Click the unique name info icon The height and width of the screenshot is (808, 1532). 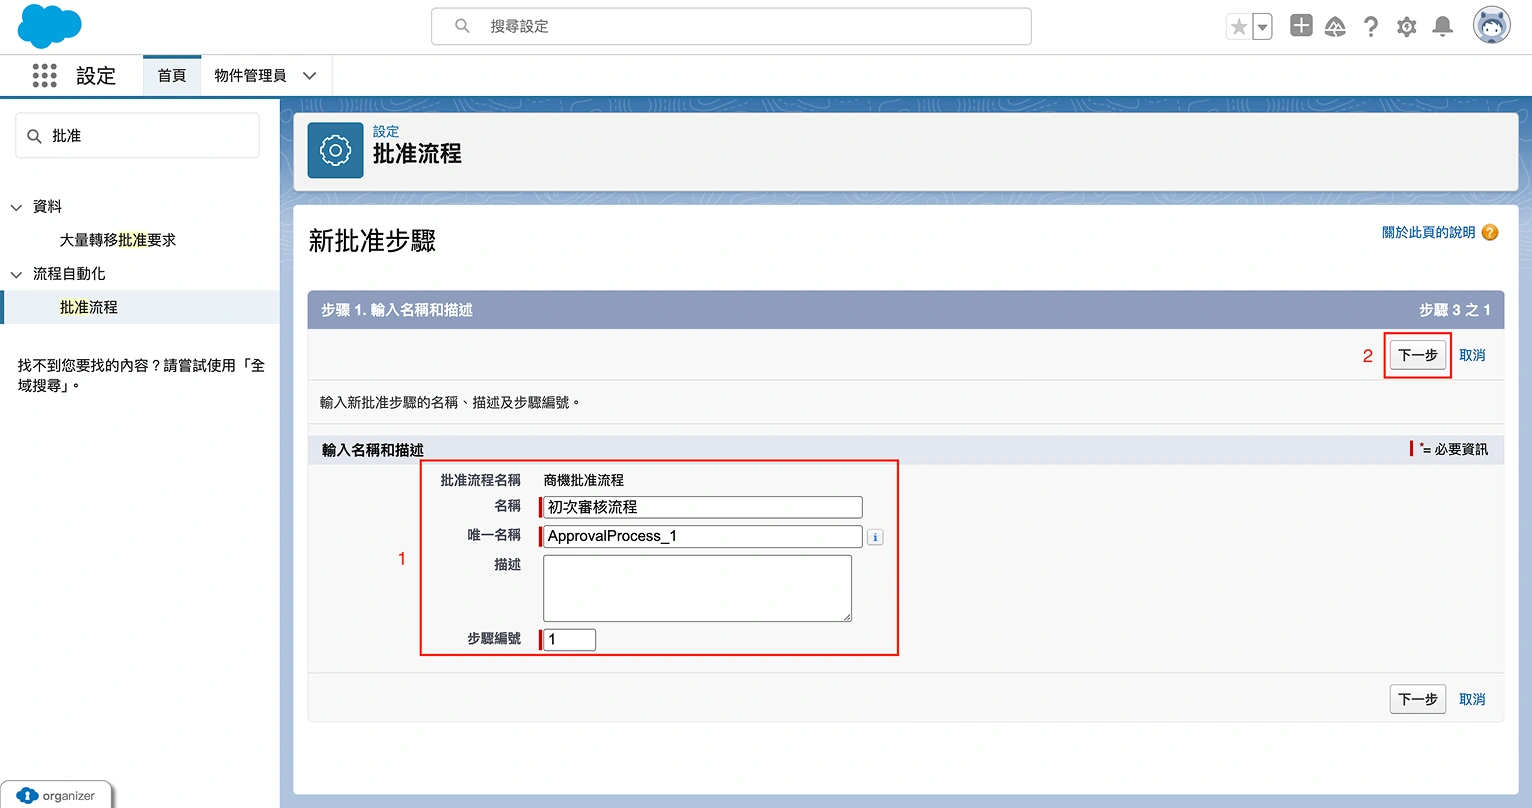click(x=875, y=537)
